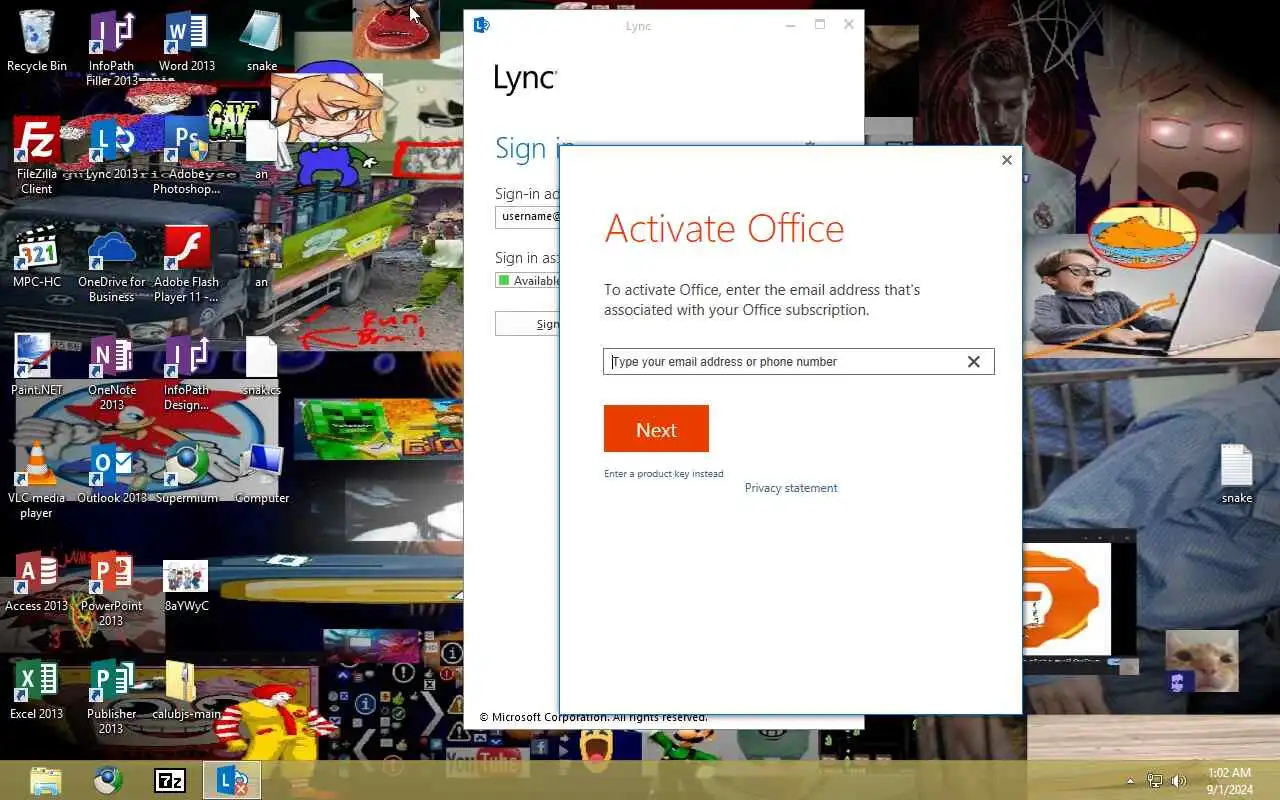Select the 'an' image icon beside Flash Player

tap(261, 258)
